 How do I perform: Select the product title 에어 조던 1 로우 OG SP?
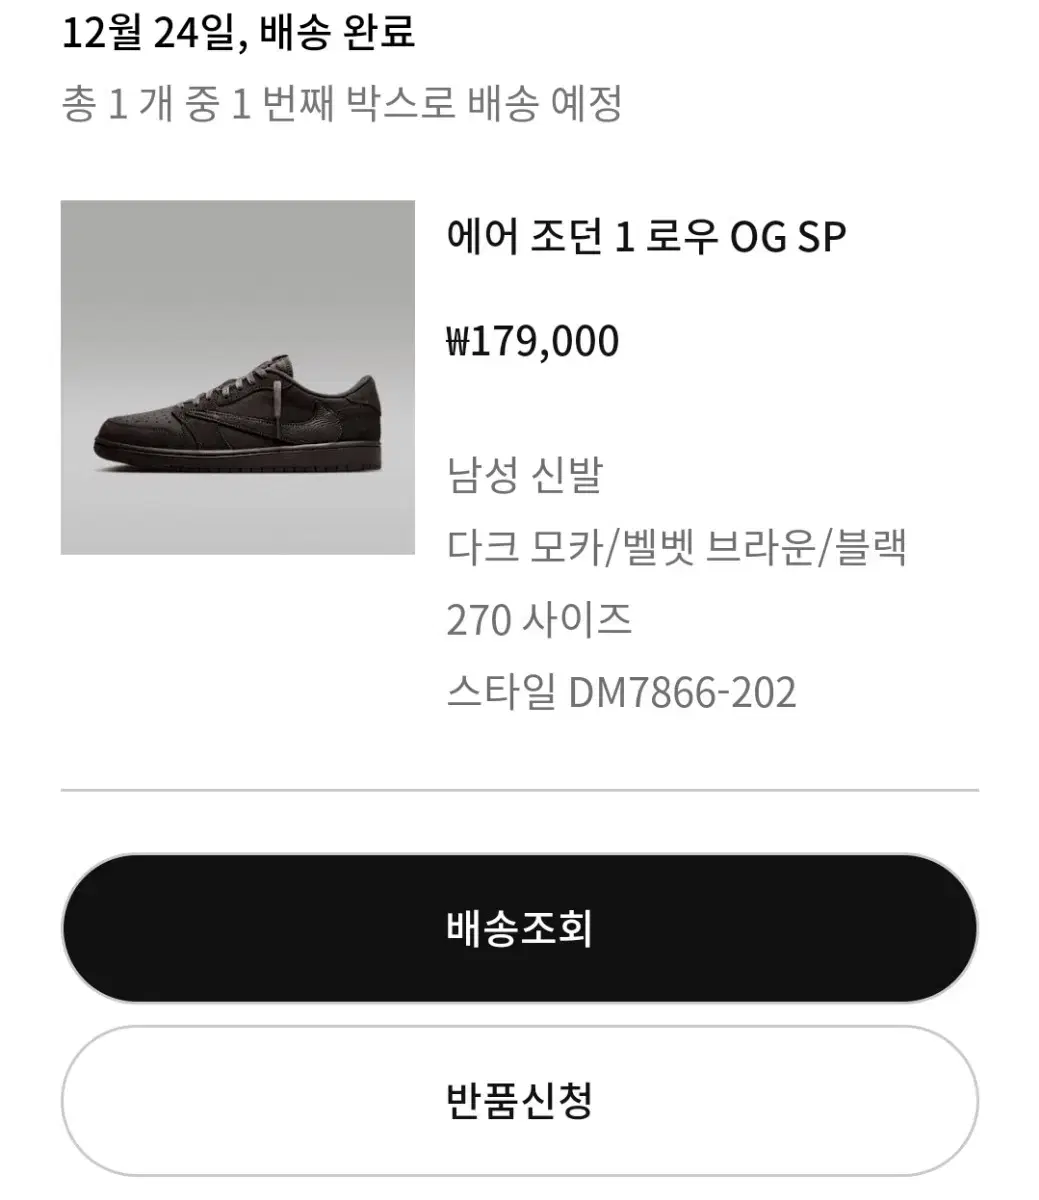(x=646, y=238)
